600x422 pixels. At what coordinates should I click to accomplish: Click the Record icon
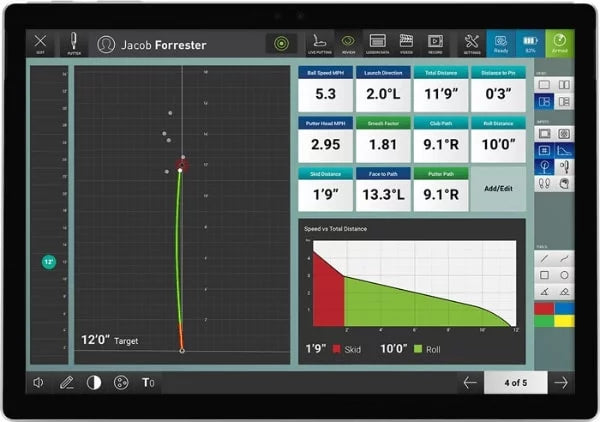tap(435, 44)
